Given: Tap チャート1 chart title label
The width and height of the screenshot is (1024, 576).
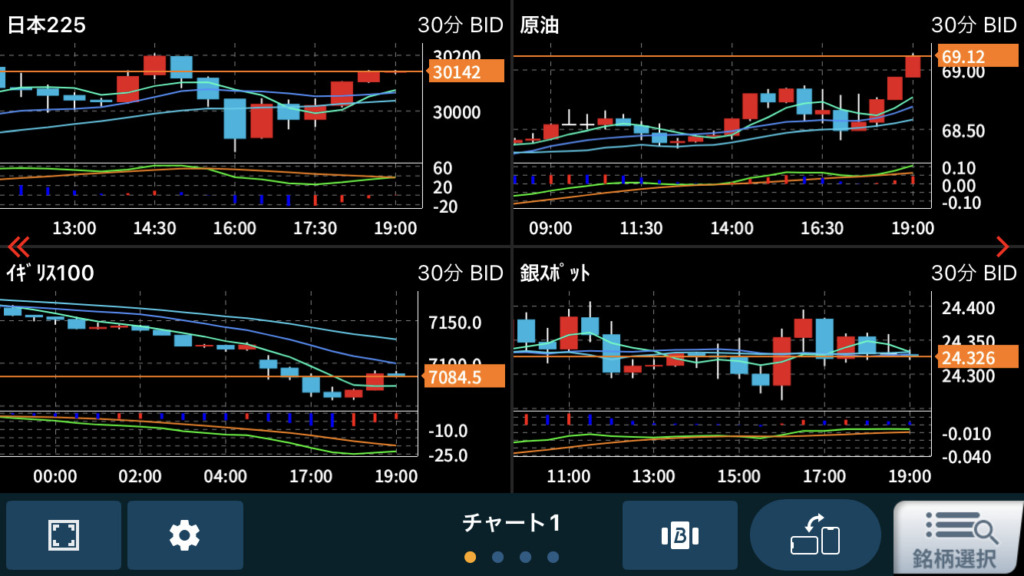Looking at the screenshot, I should pos(511,522).
